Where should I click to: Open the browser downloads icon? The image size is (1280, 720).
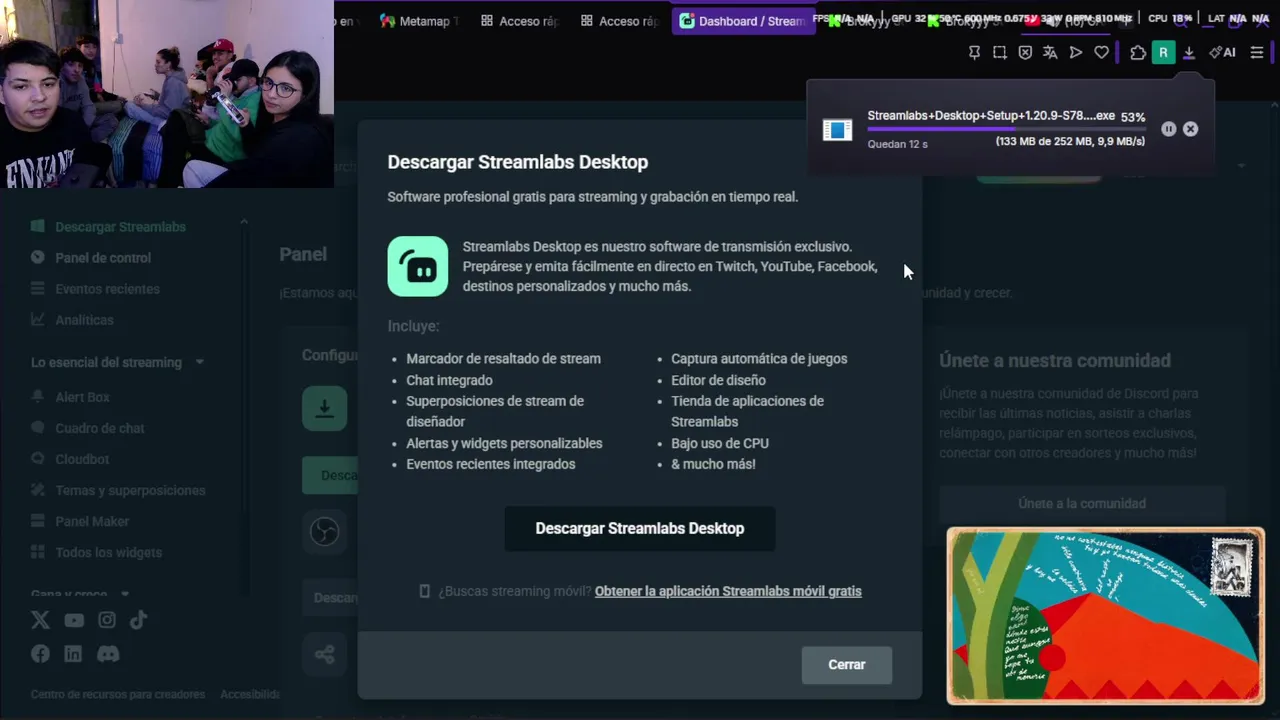(1189, 53)
